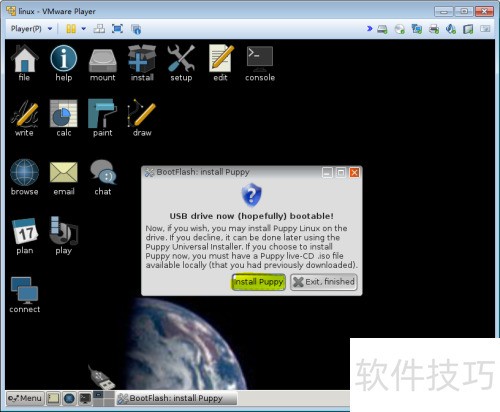Viewport: 500px width, 412px height.
Task: Open the console terminal icon
Action: click(260, 63)
